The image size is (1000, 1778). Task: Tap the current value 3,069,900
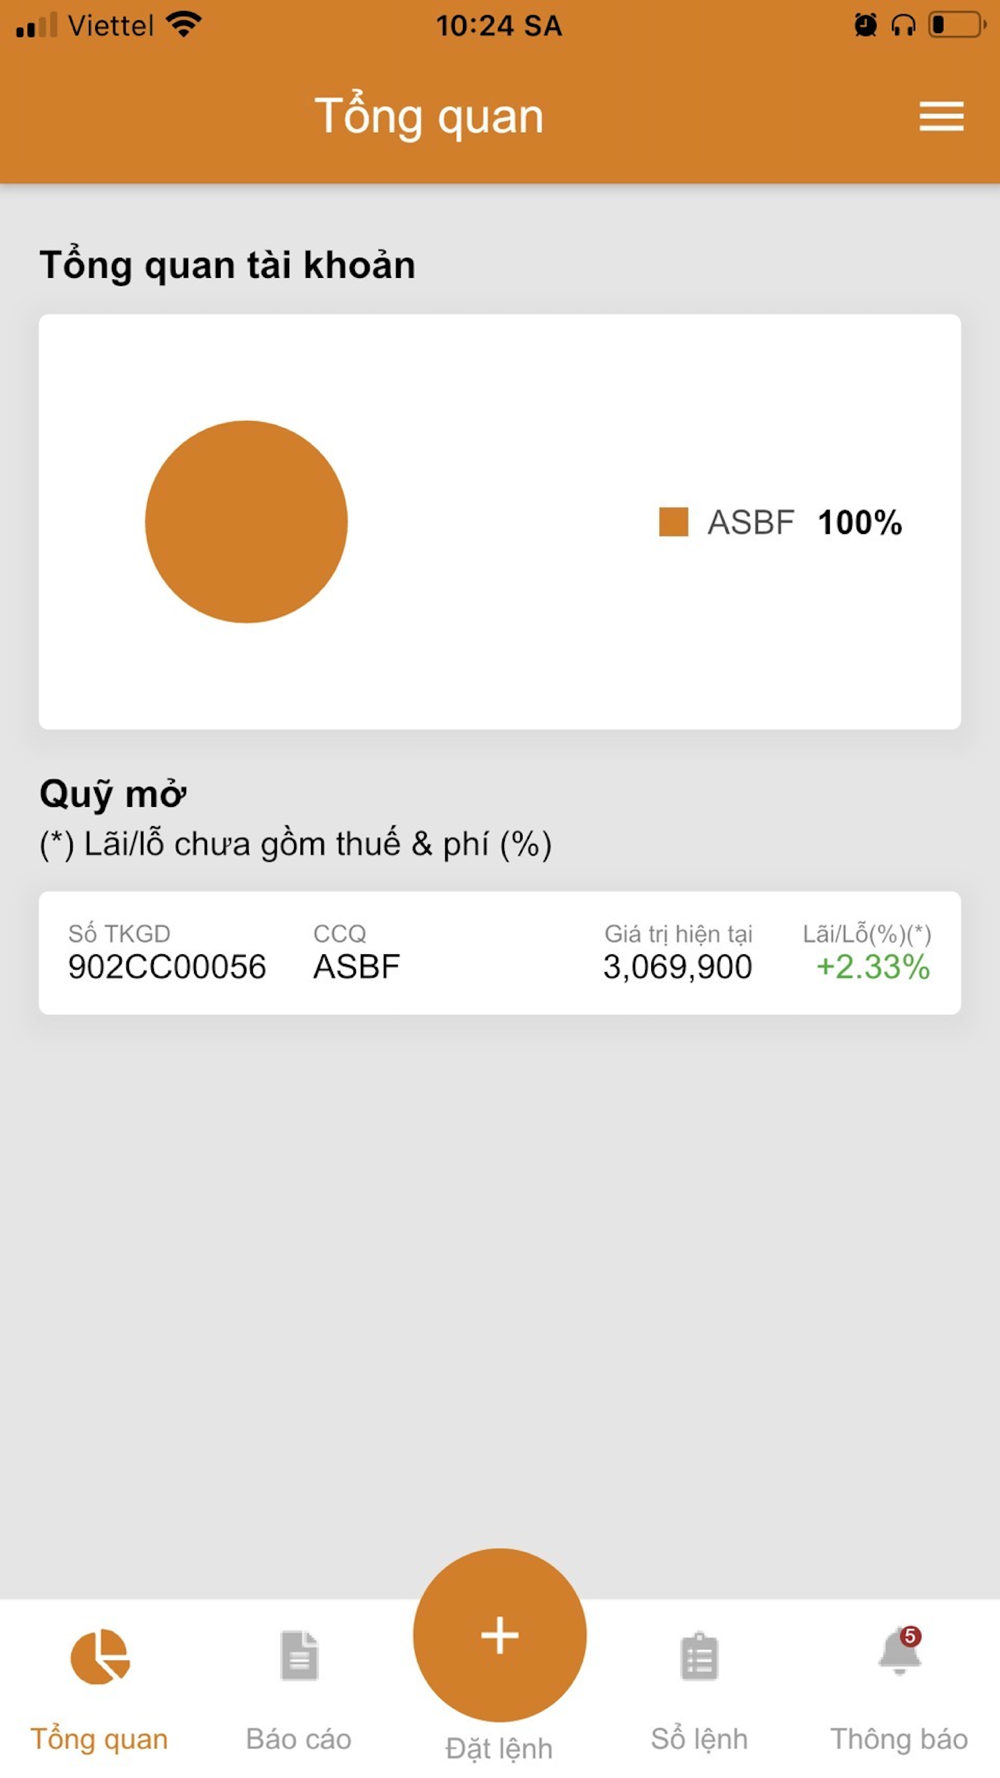click(677, 967)
